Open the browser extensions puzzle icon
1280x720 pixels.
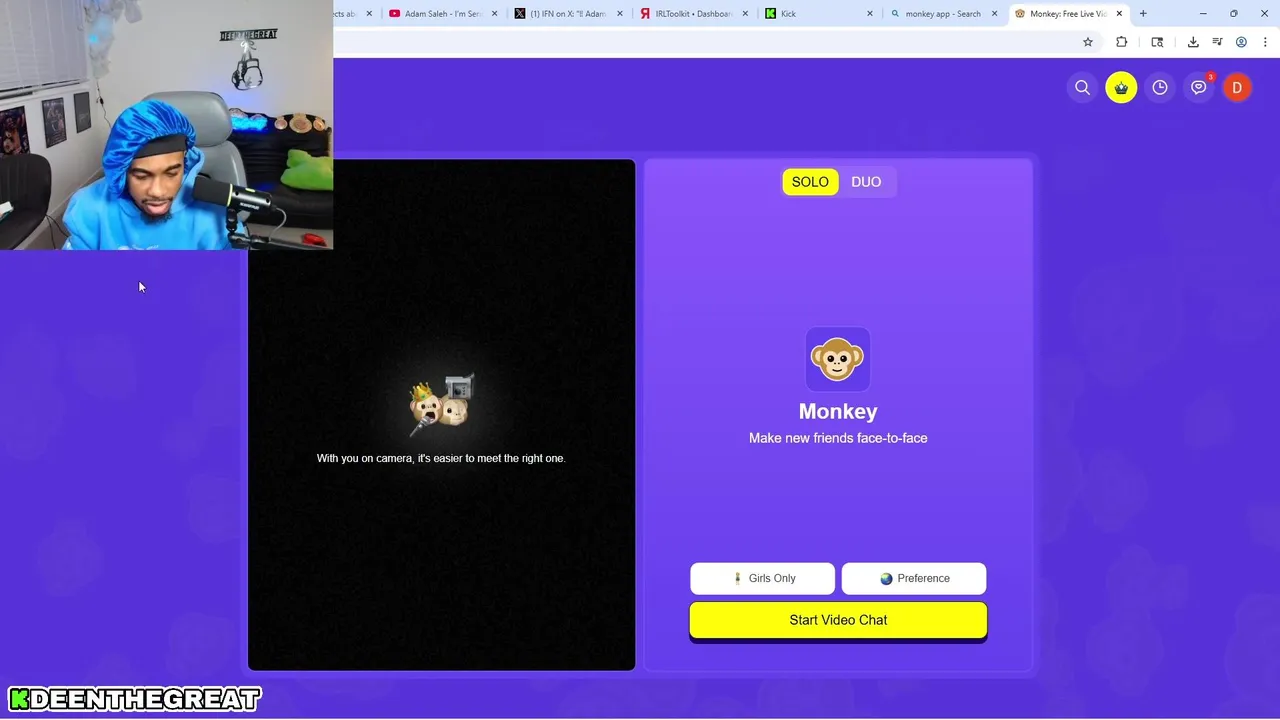pyautogui.click(x=1121, y=42)
